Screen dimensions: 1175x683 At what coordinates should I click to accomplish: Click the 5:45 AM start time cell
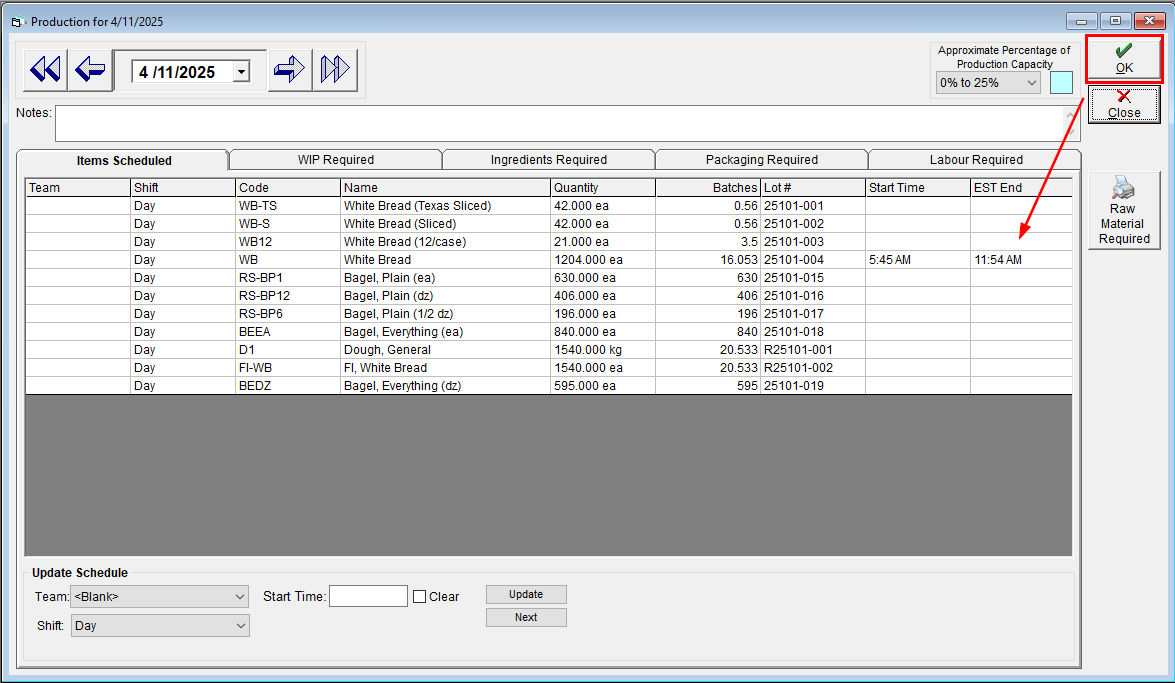pyautogui.click(x=917, y=259)
